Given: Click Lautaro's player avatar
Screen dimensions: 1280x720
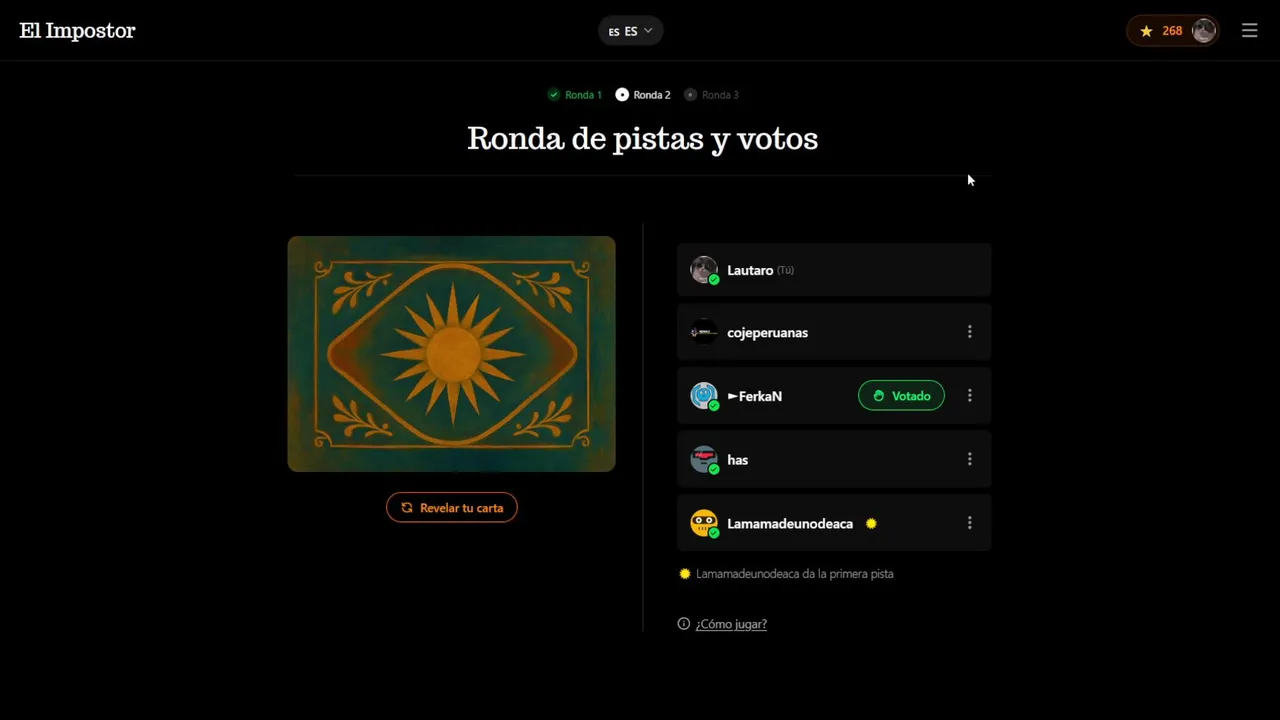Looking at the screenshot, I should tap(704, 270).
